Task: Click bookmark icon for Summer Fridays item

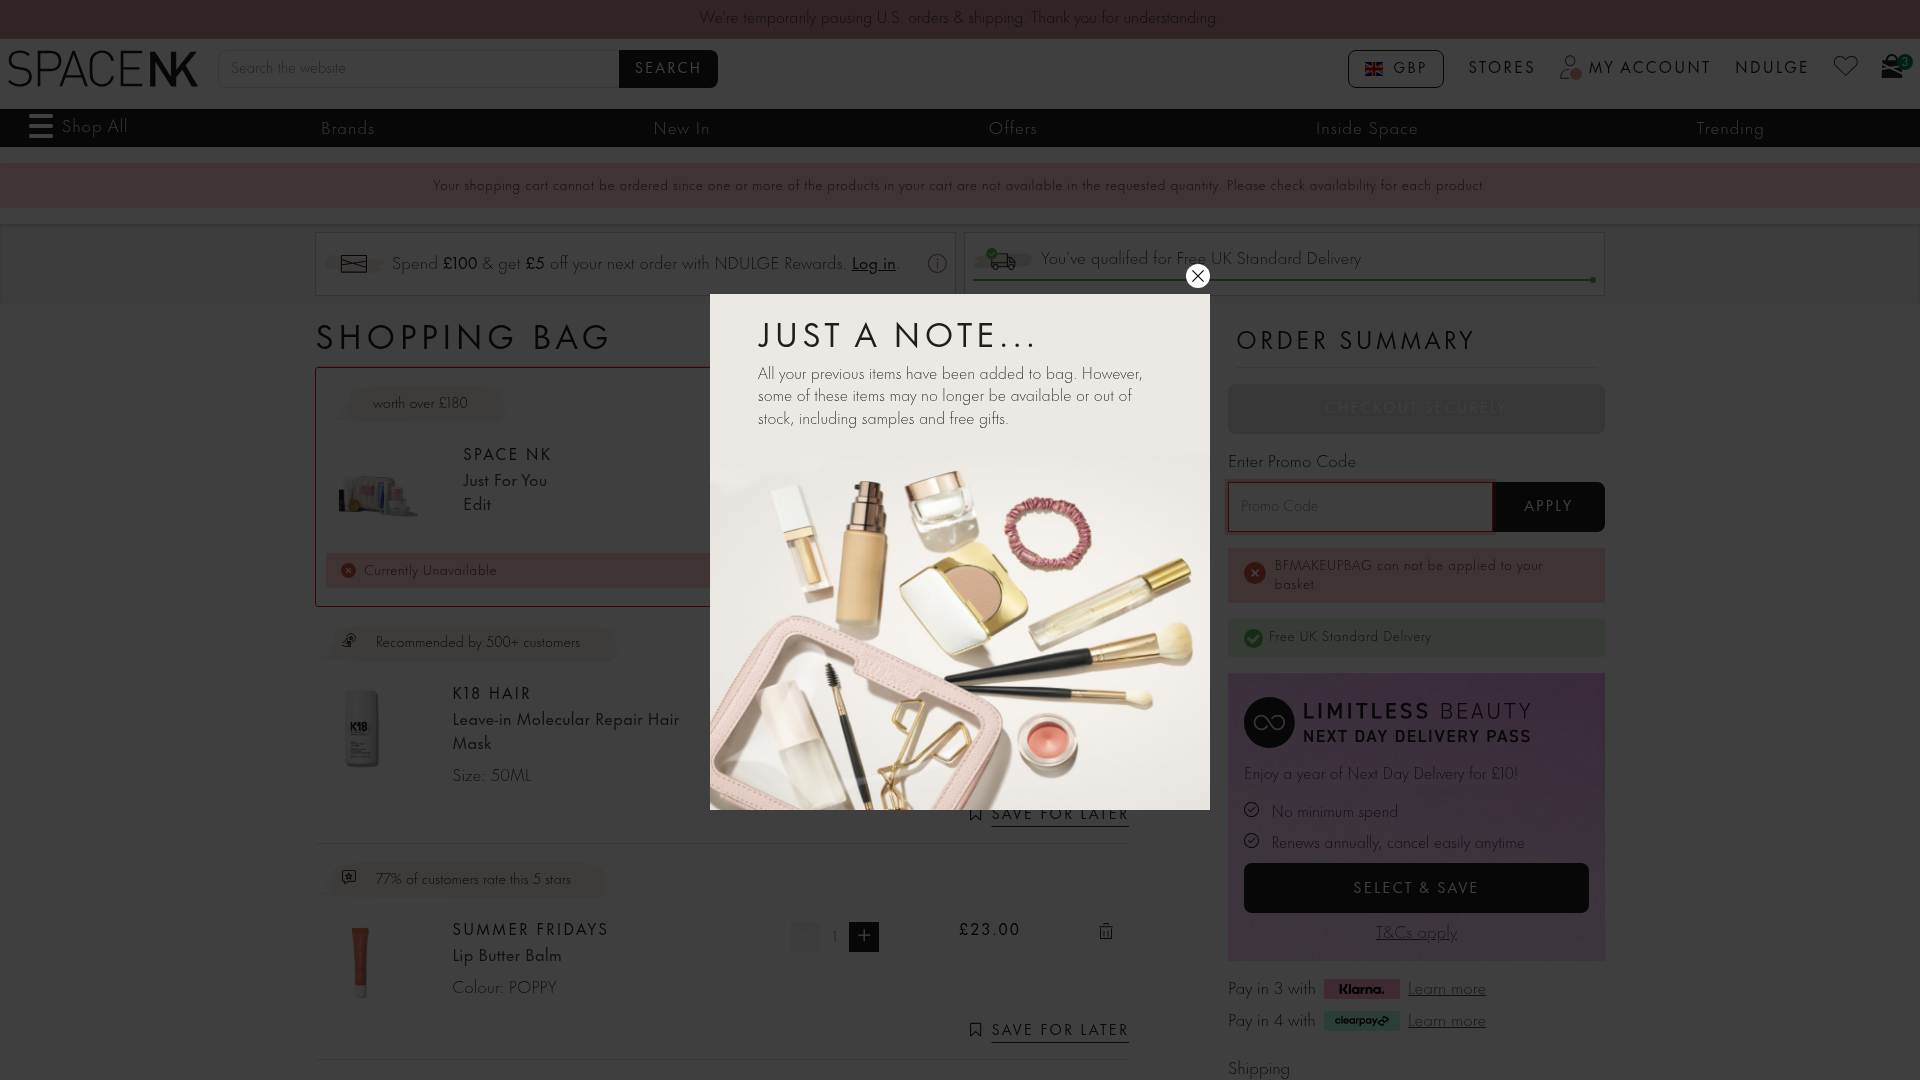Action: click(976, 1030)
